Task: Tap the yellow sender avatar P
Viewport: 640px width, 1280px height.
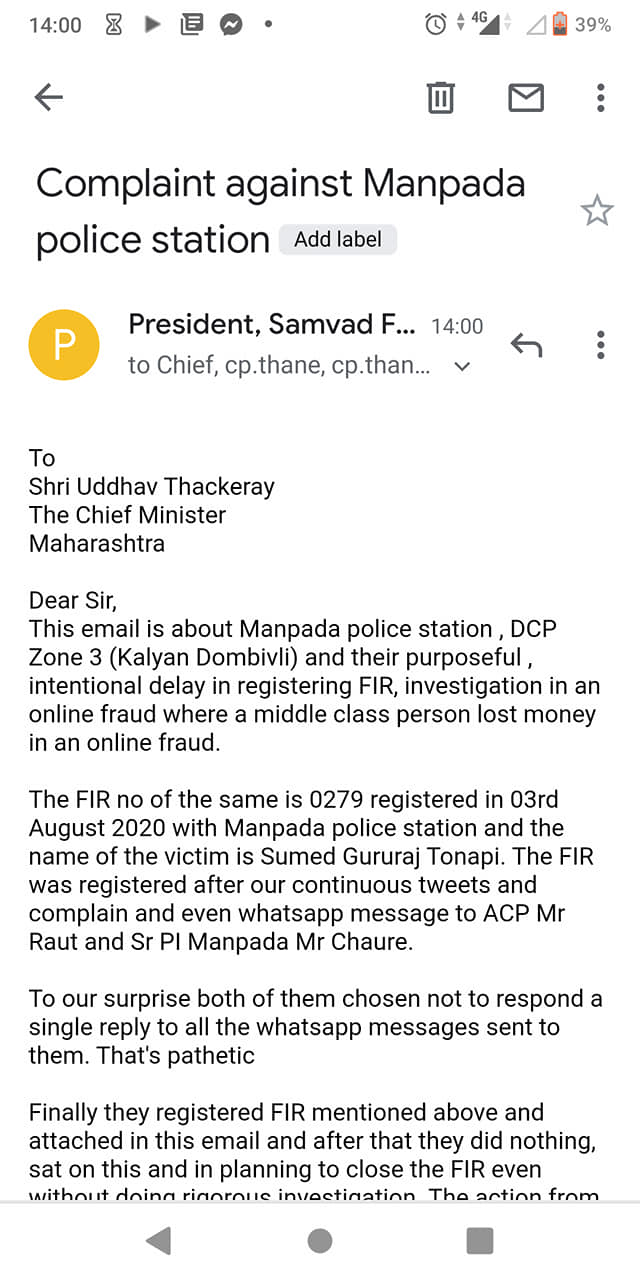Action: pyautogui.click(x=64, y=345)
